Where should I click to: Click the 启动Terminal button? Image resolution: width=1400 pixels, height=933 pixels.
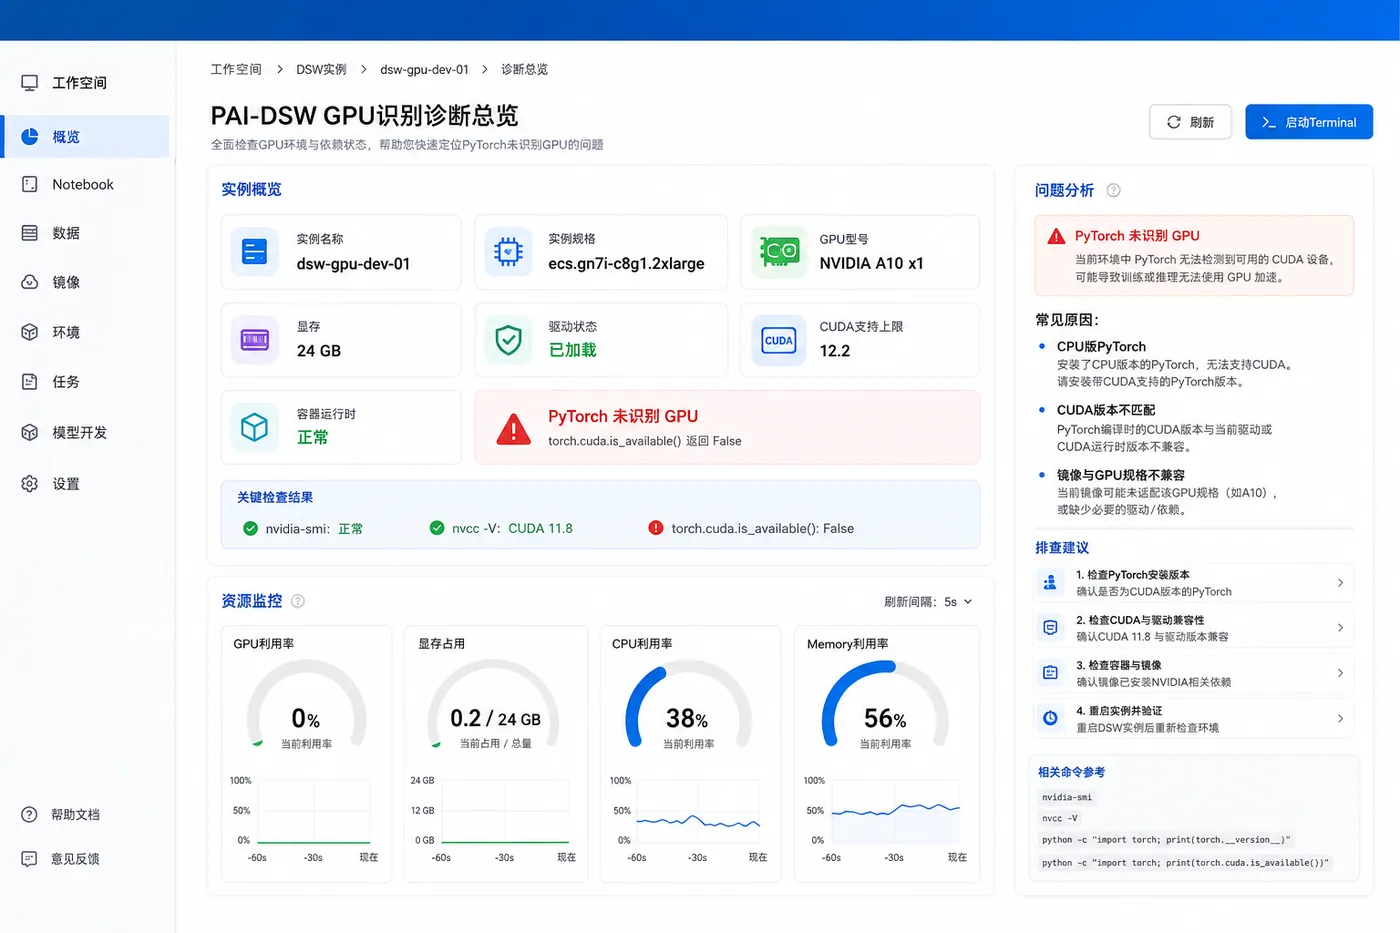point(1309,122)
